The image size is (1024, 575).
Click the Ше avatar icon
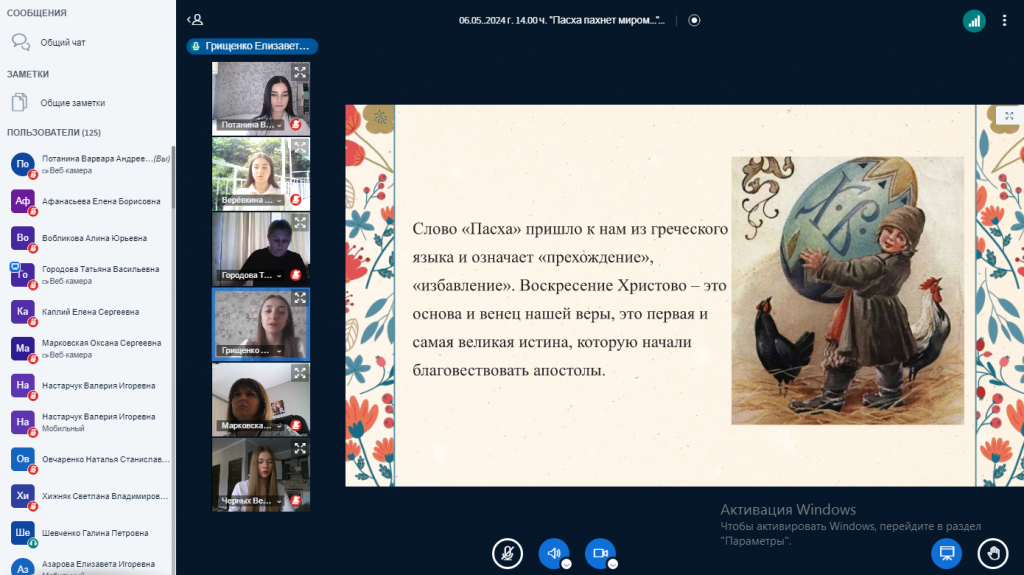pyautogui.click(x=23, y=533)
